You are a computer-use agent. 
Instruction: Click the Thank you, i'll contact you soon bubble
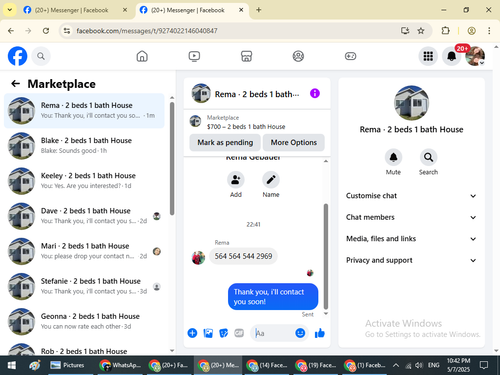[x=273, y=297]
